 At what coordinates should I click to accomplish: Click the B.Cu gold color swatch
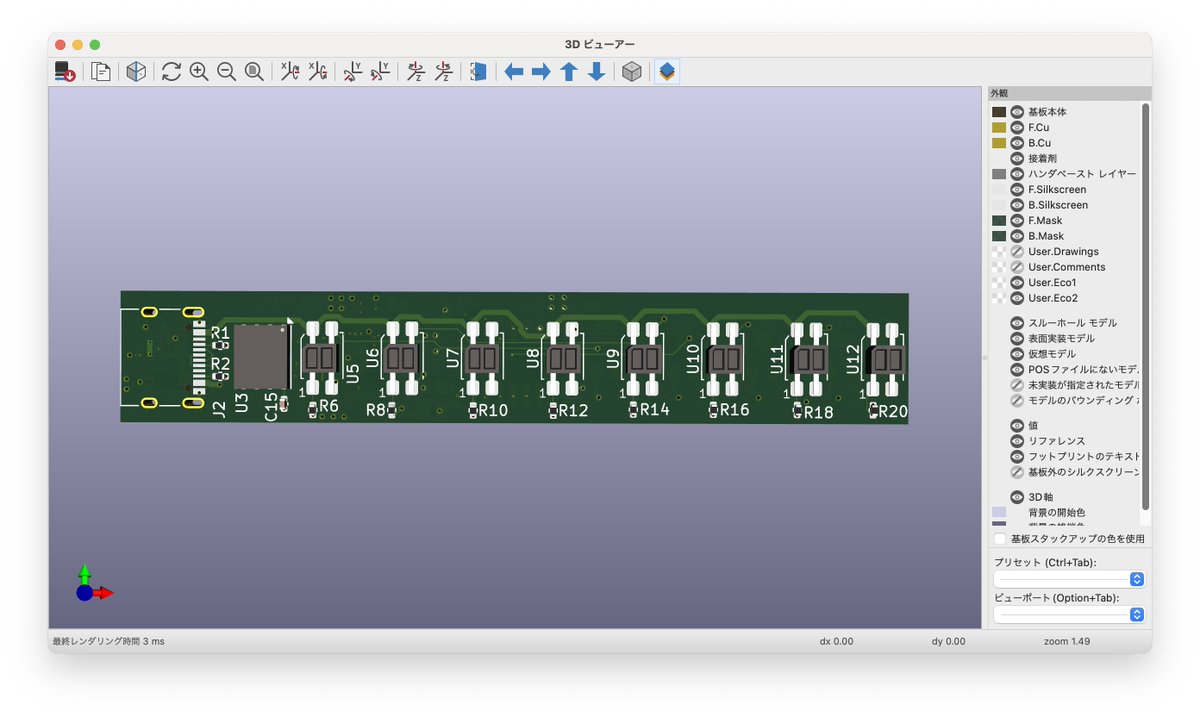coord(999,143)
